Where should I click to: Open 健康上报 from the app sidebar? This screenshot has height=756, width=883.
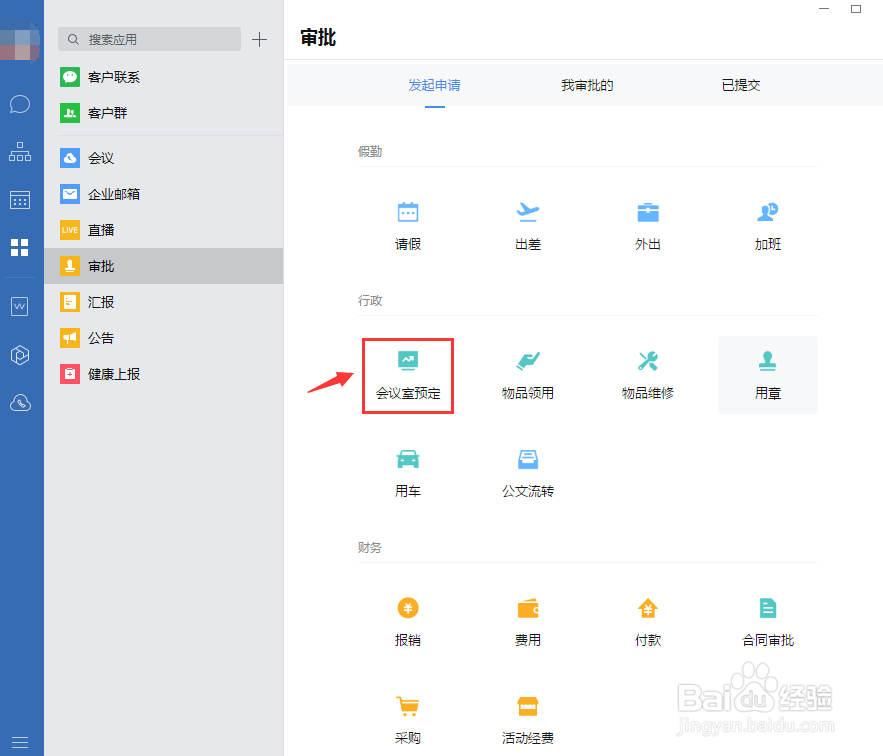(113, 374)
